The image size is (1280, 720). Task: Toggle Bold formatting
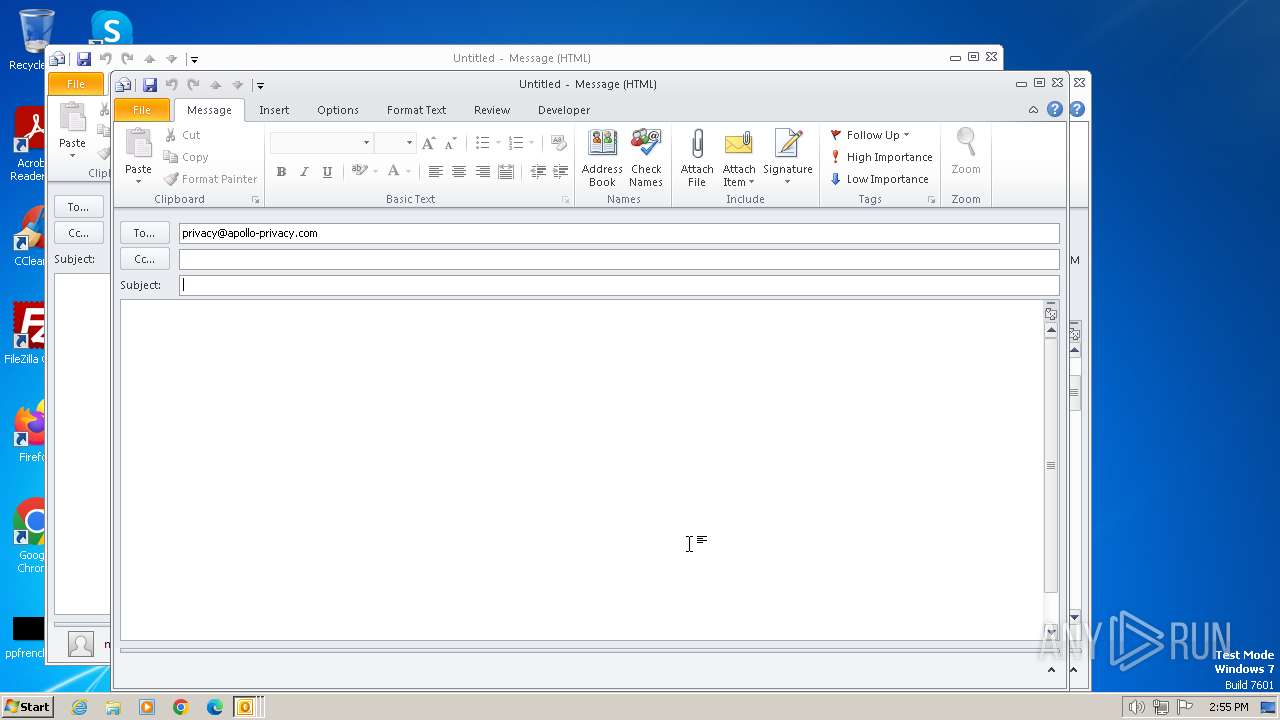point(281,171)
